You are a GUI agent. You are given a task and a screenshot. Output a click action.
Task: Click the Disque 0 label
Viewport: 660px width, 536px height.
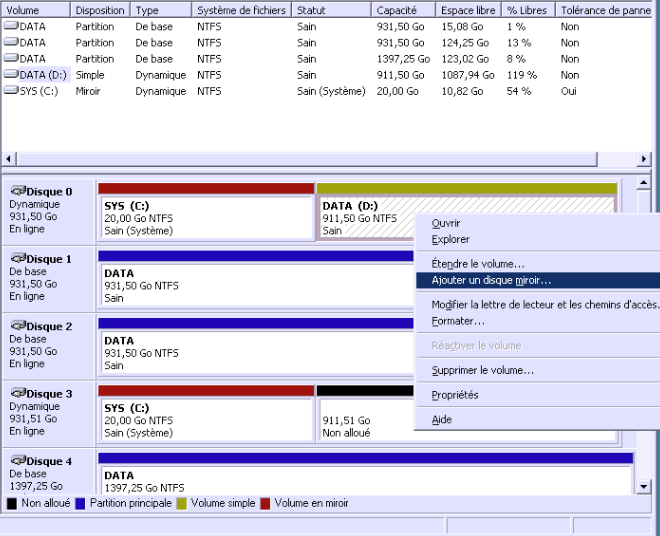coord(49,192)
